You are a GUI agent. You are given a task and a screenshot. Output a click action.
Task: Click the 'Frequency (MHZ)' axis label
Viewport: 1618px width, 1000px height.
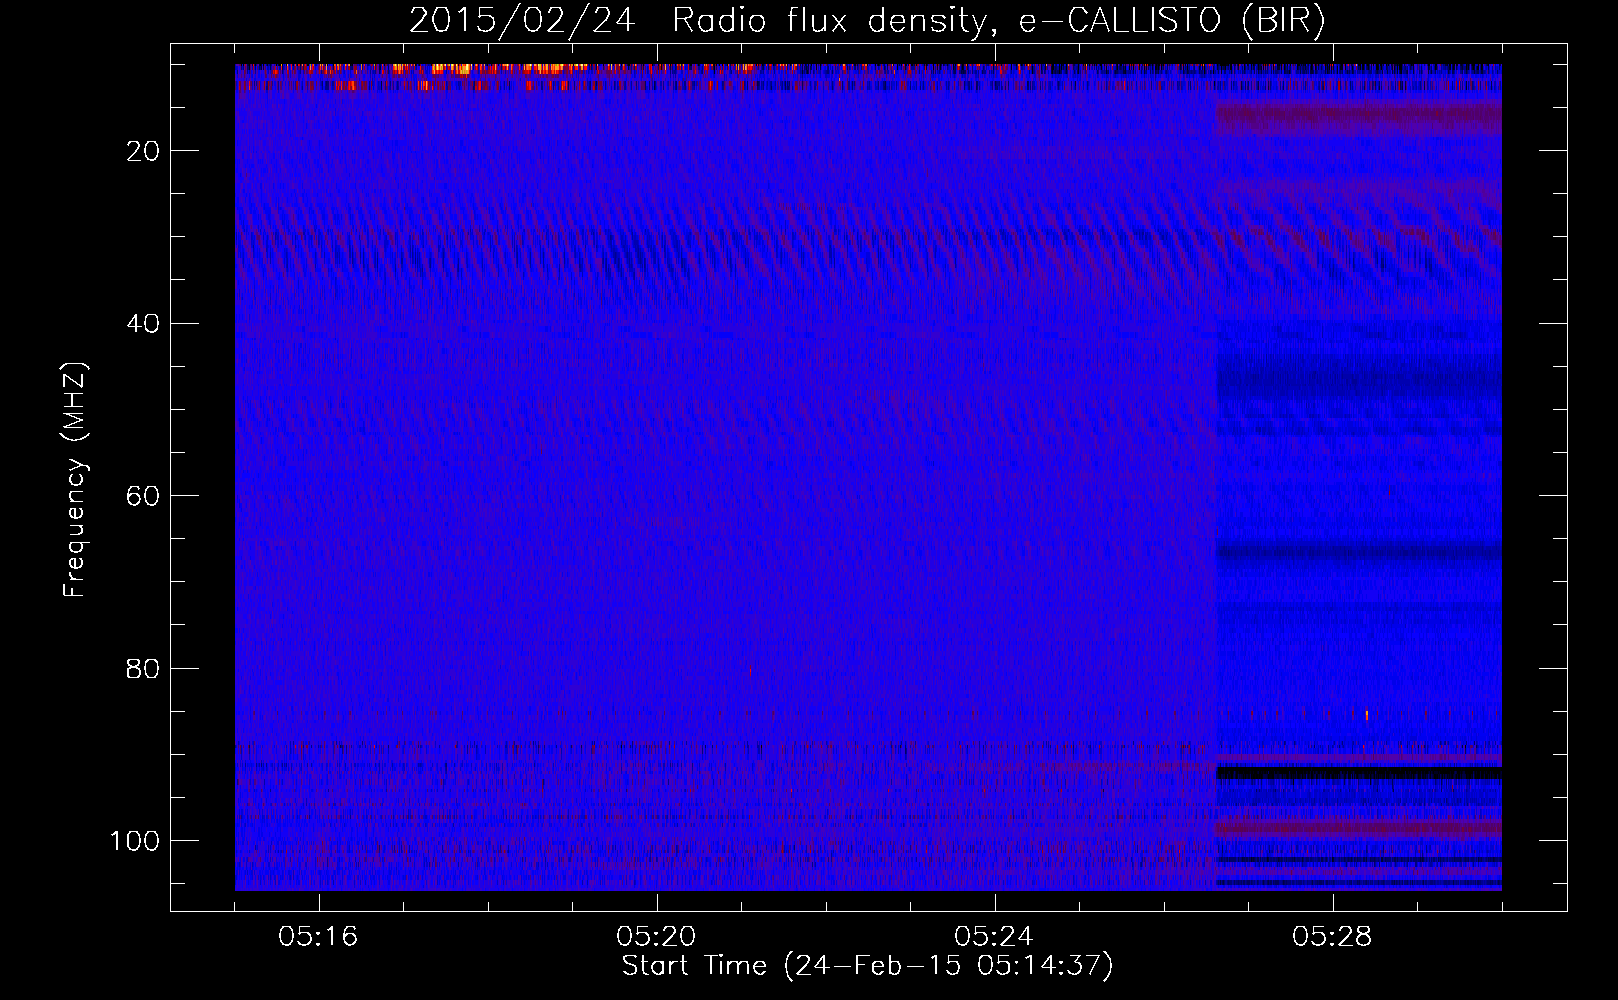[75, 480]
